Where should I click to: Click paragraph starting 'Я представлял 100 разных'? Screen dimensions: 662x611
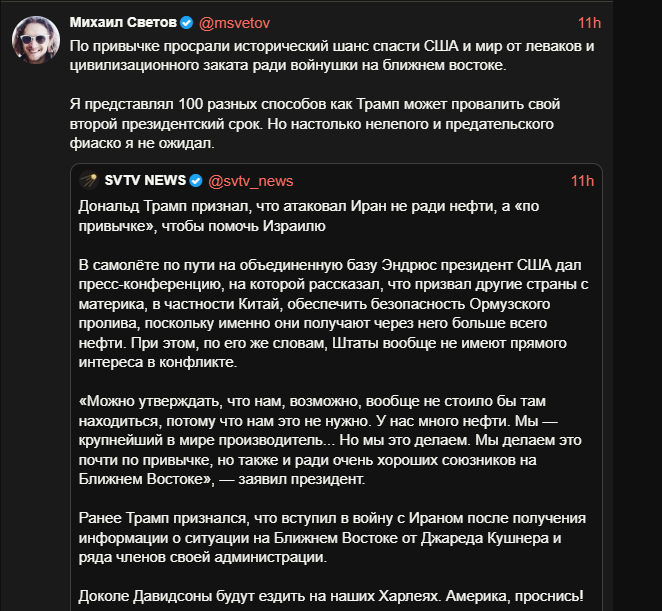click(x=315, y=124)
